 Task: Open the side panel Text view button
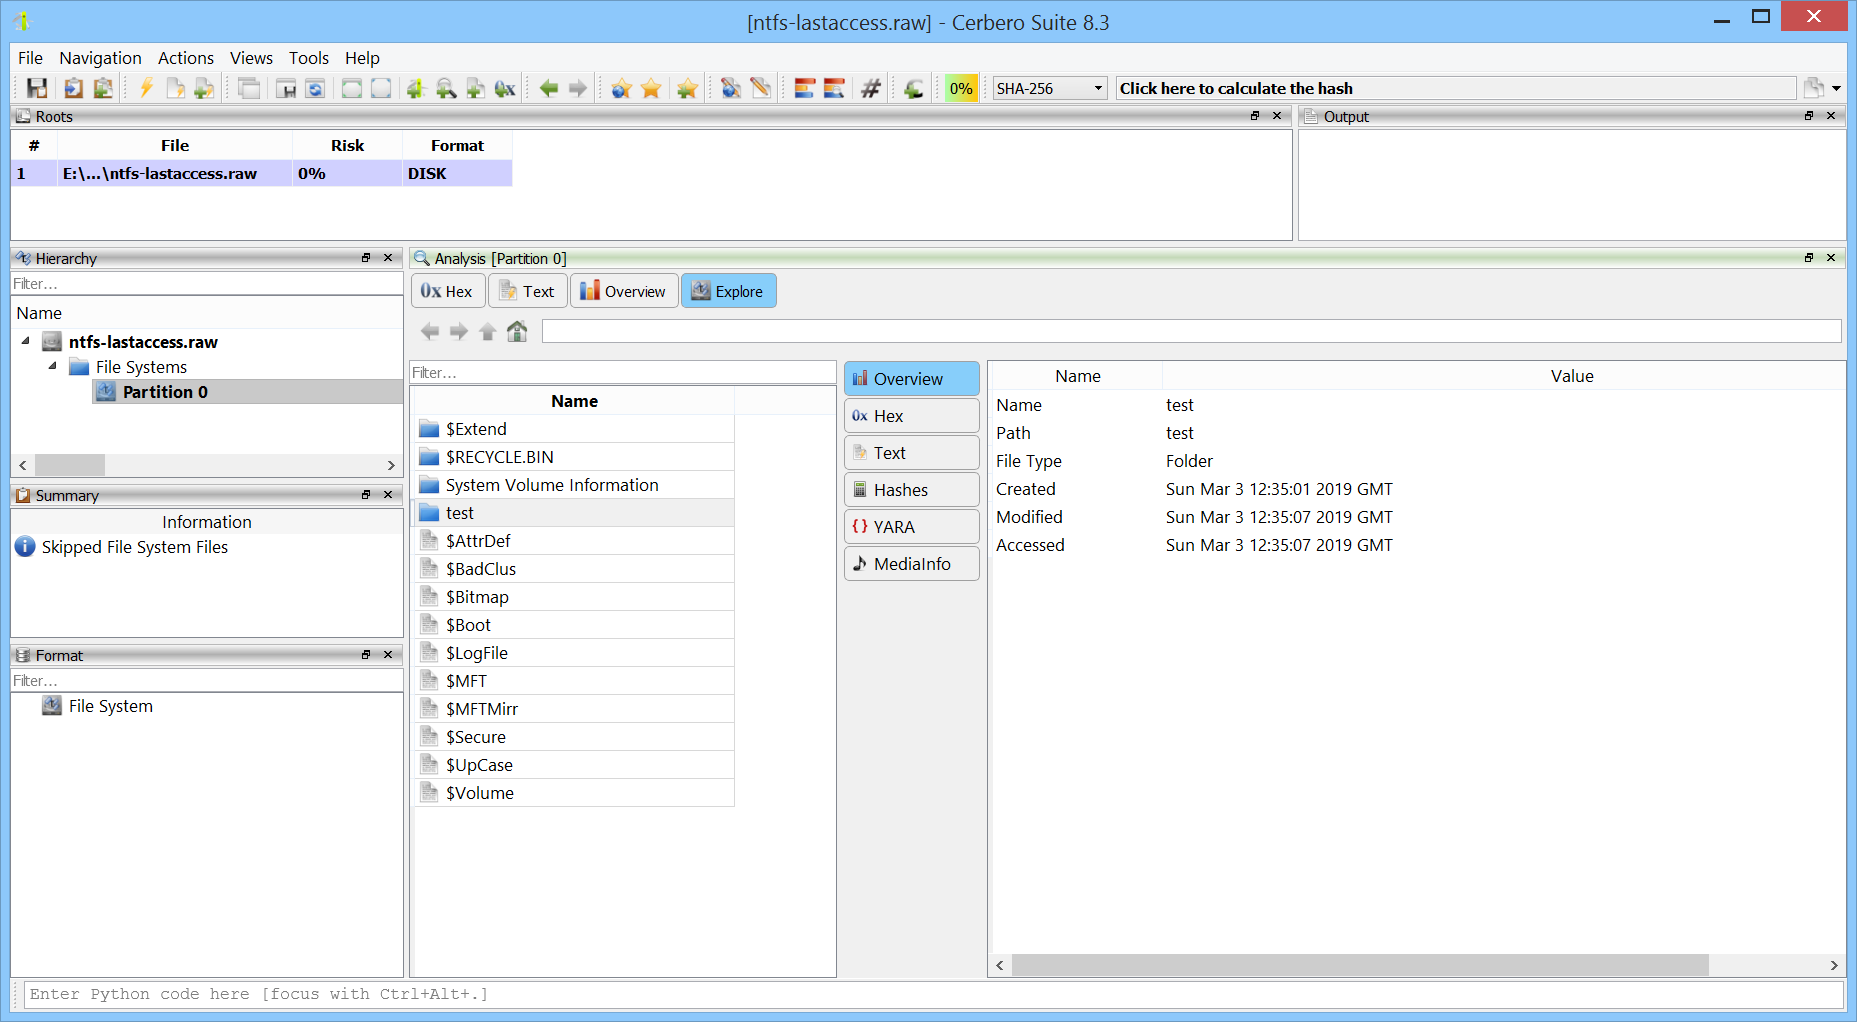(912, 453)
